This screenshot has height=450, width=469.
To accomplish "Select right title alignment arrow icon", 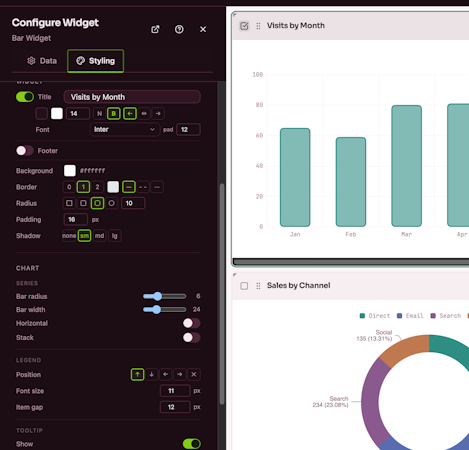I will point(158,114).
